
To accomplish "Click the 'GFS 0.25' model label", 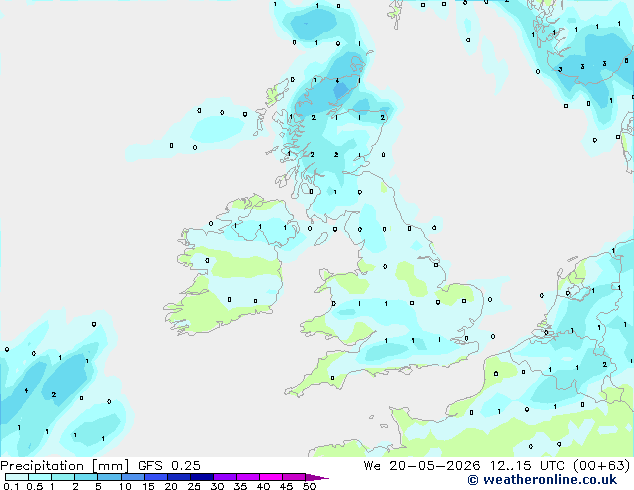I will pyautogui.click(x=169, y=466).
